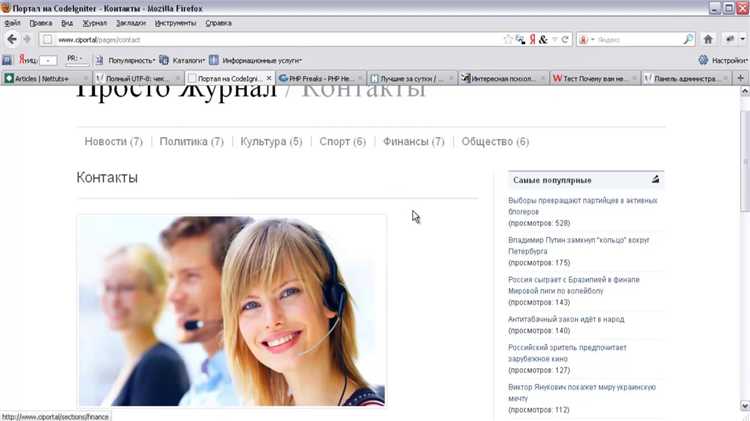Open article Российский зритель предпочитает
Screen dimensions: 750x421
[x=567, y=353]
